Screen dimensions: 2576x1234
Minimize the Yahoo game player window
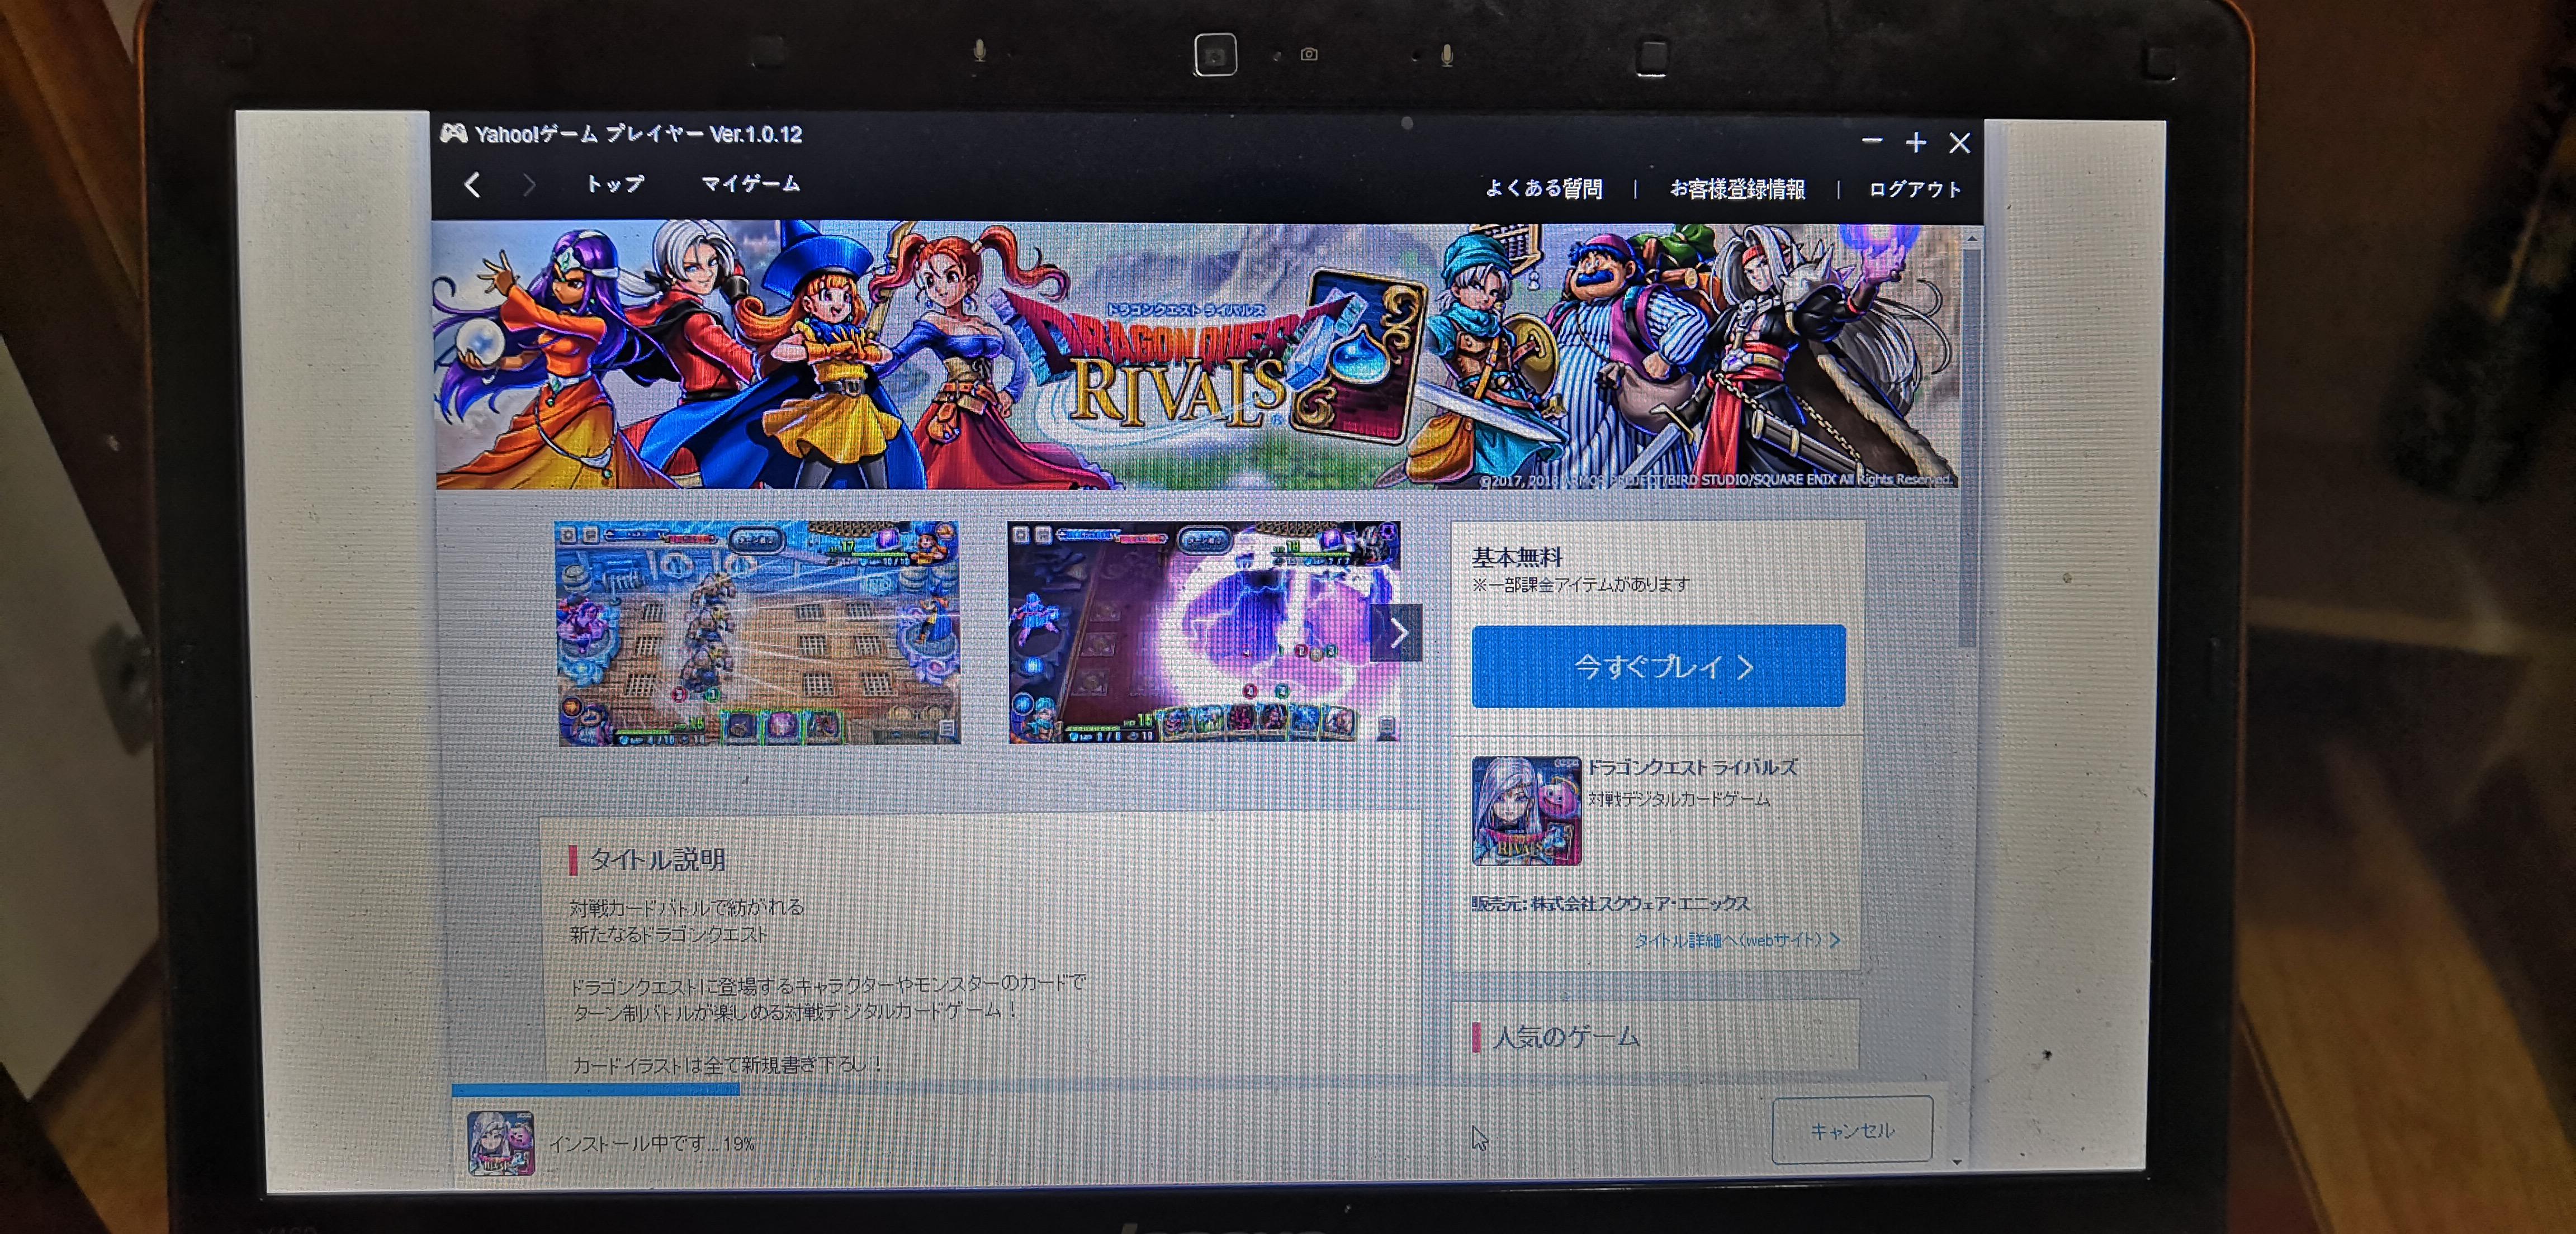1871,142
